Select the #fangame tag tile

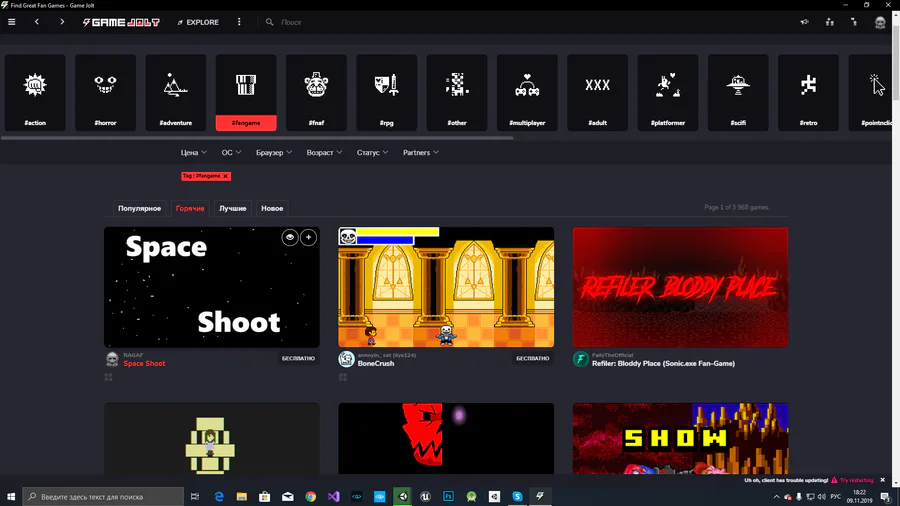click(246, 92)
